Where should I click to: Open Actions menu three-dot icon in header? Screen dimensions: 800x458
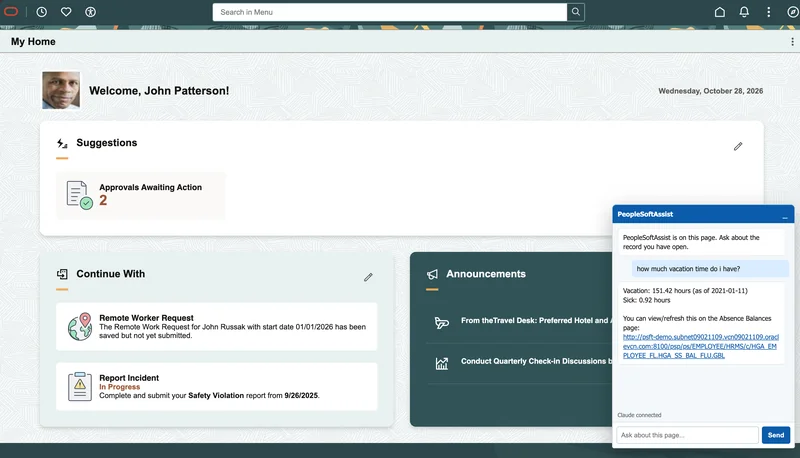768,12
